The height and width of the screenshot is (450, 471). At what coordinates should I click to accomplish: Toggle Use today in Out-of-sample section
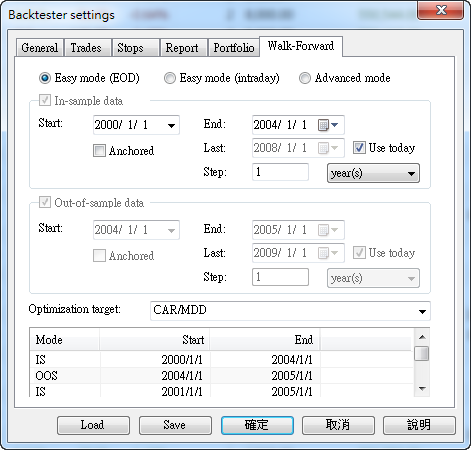(359, 253)
